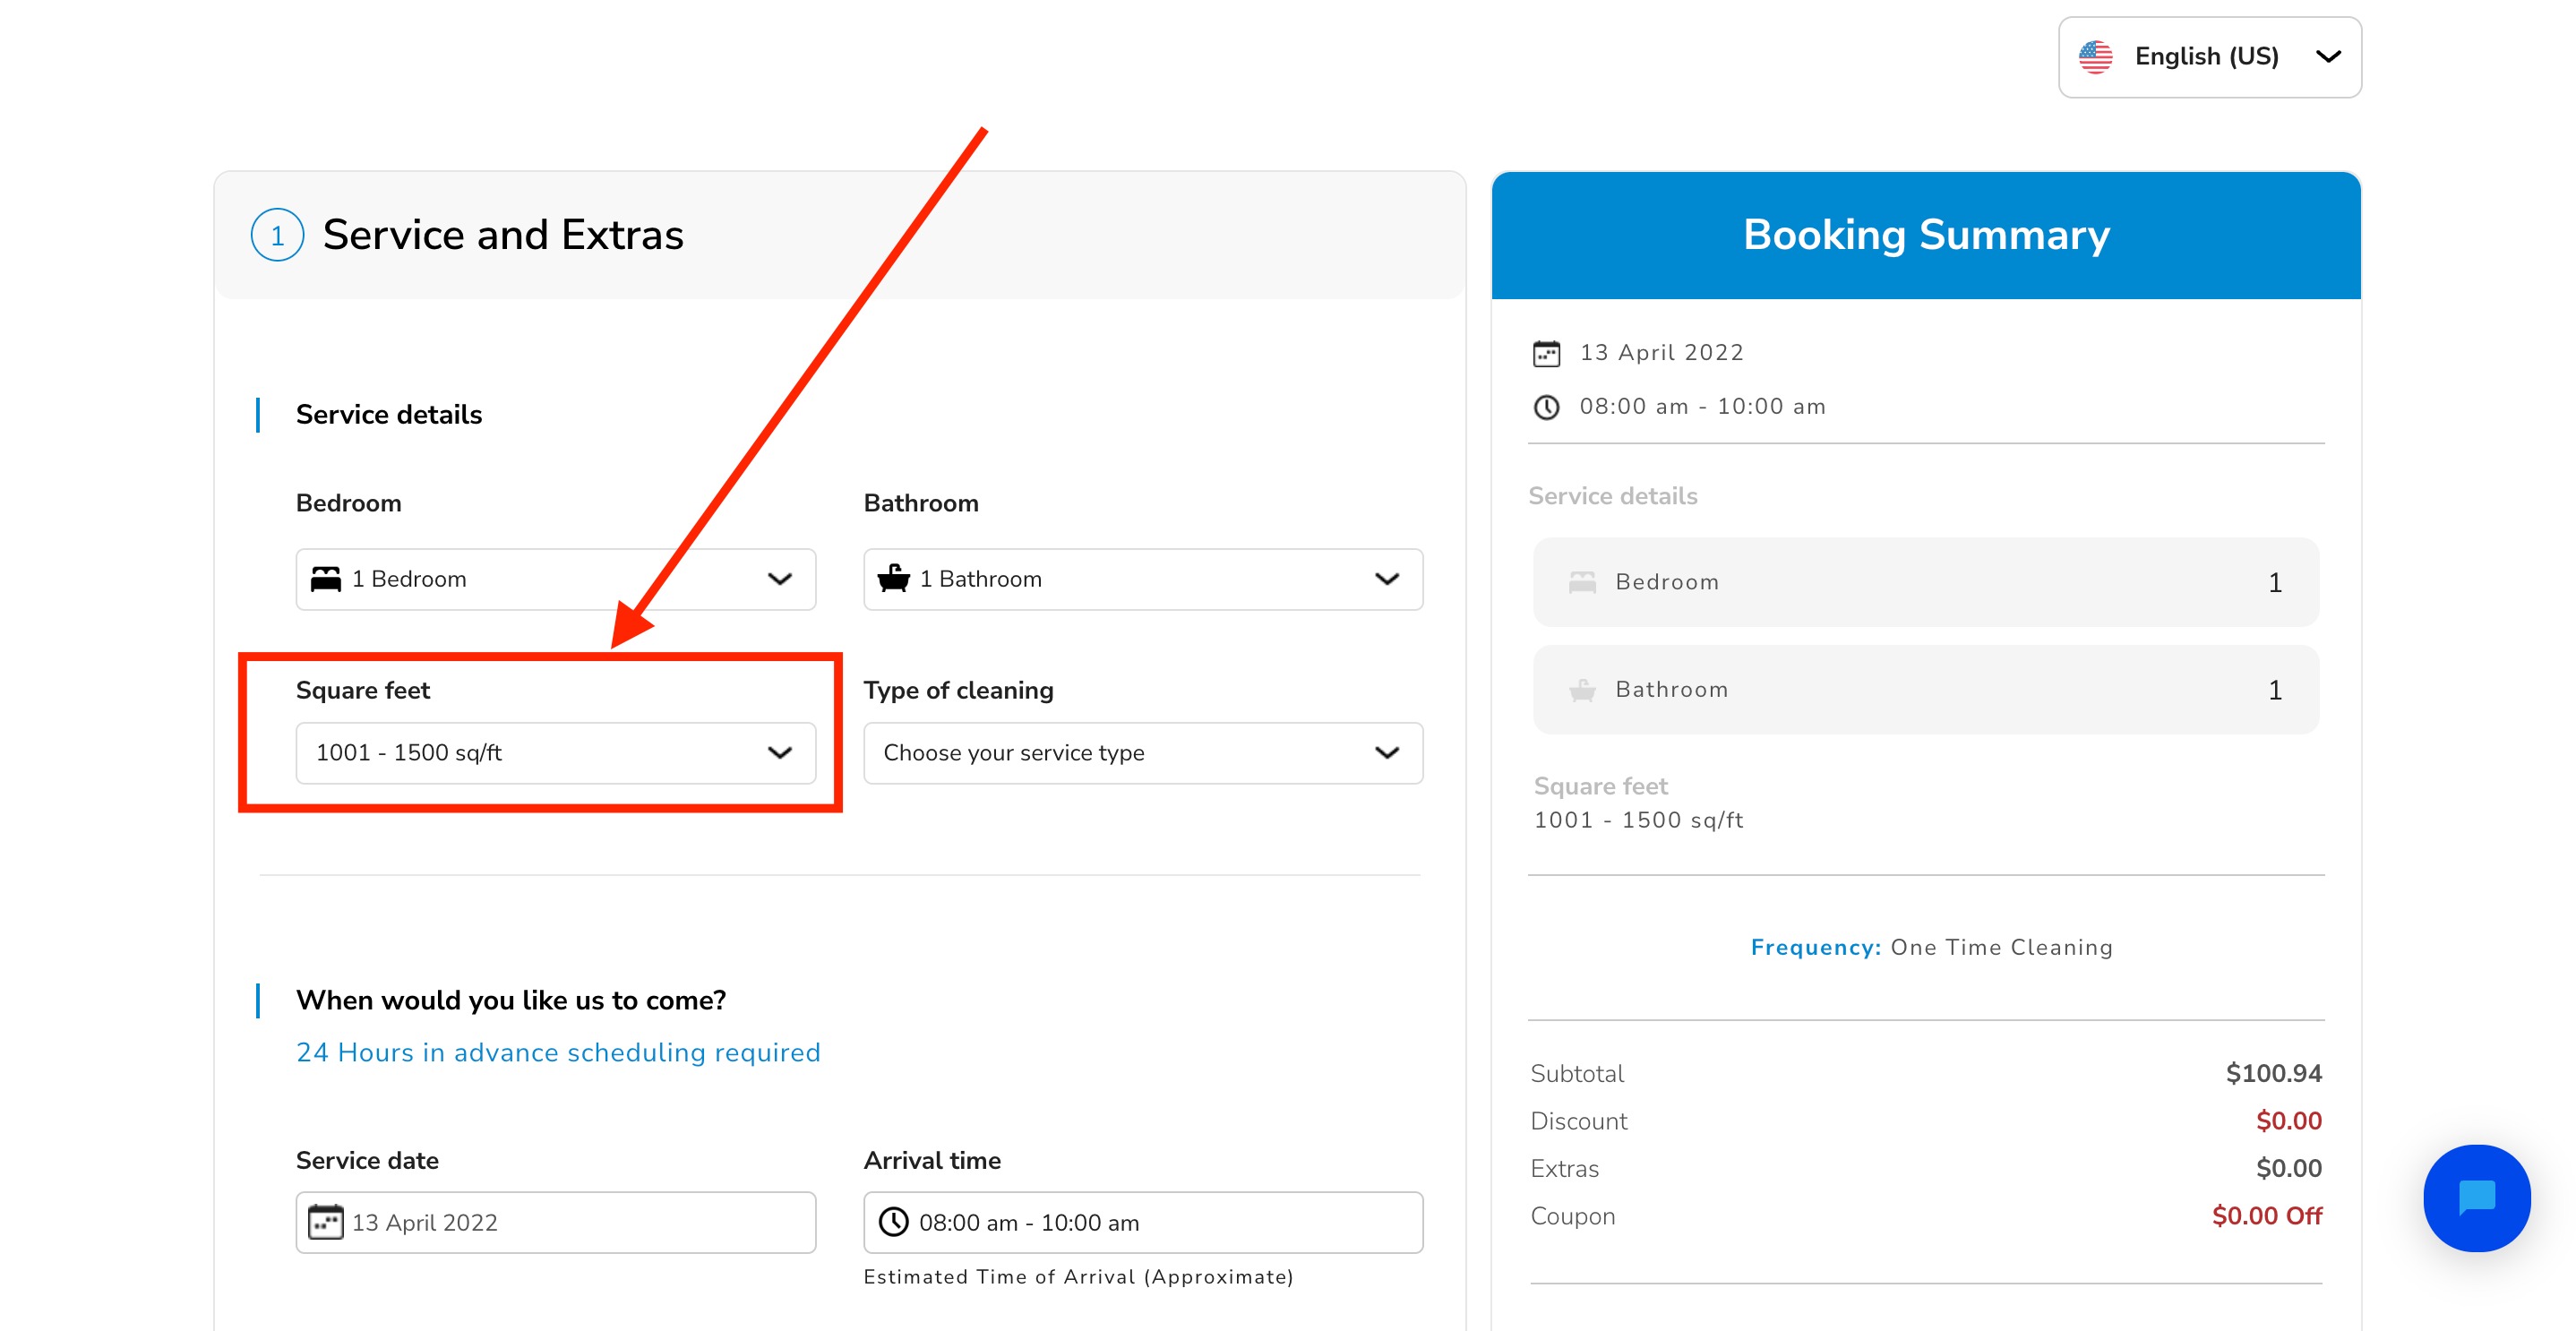
Task: Click the bed icon in Bedroom dropdown
Action: tap(326, 579)
